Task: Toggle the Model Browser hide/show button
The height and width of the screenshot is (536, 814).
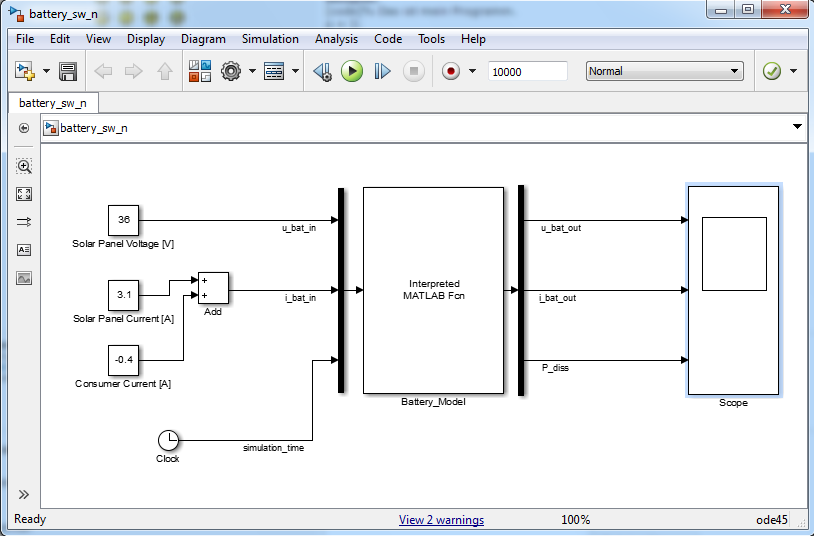Action: [24, 128]
